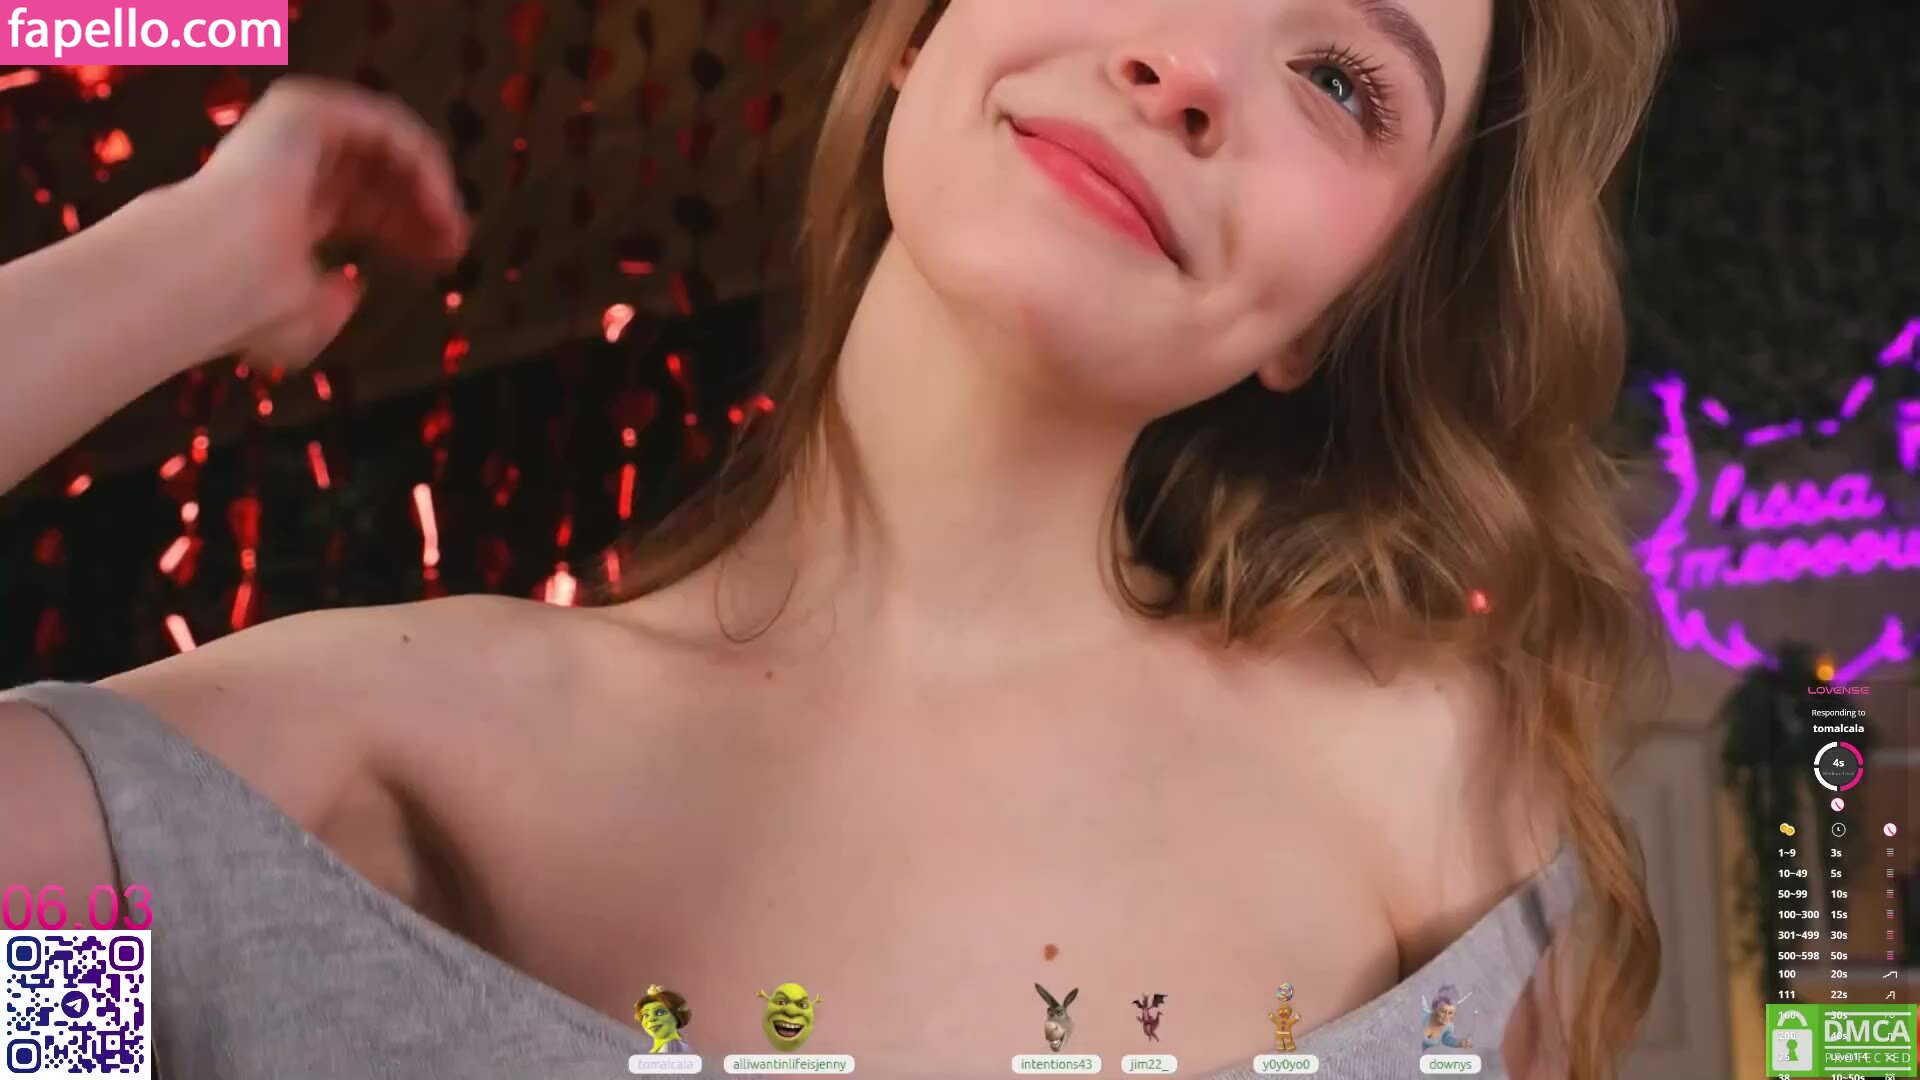
Task: Open the fapello.com watermark link
Action: [144, 31]
